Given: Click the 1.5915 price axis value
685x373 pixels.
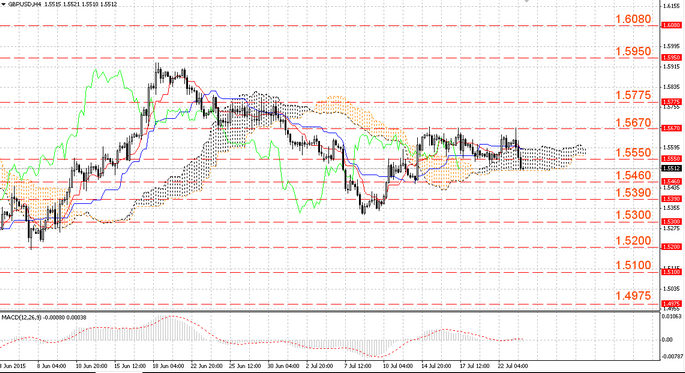Looking at the screenshot, I should [x=671, y=66].
